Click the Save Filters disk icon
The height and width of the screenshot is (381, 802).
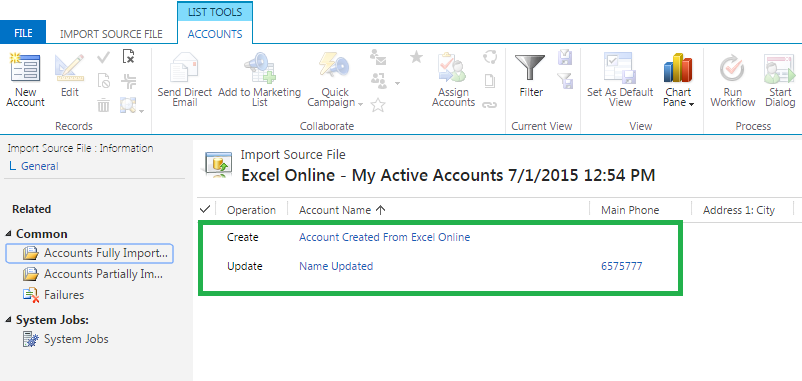click(x=565, y=57)
